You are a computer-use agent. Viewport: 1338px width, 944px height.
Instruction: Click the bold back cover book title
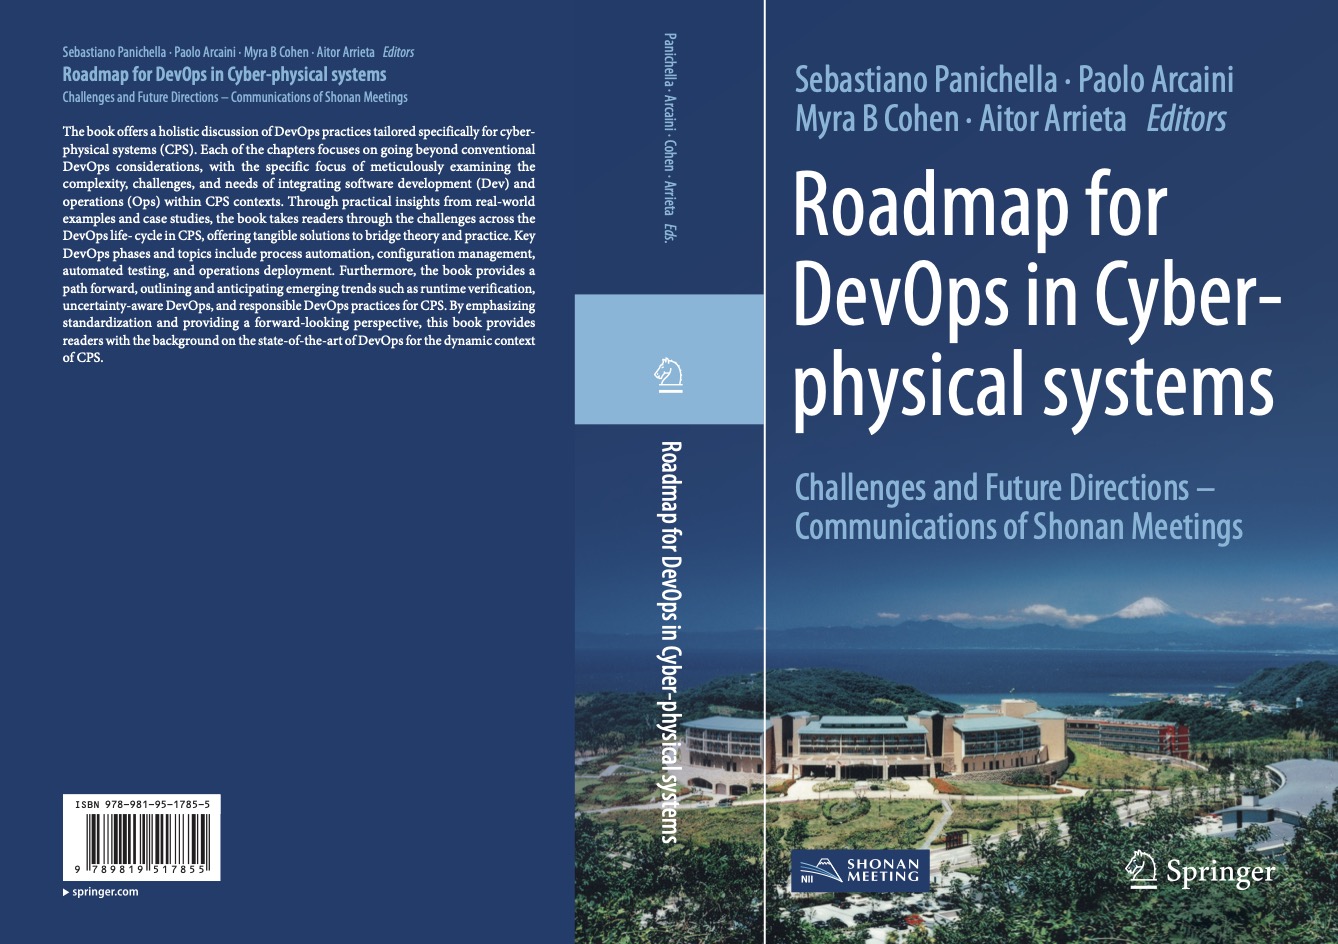pyautogui.click(x=224, y=75)
